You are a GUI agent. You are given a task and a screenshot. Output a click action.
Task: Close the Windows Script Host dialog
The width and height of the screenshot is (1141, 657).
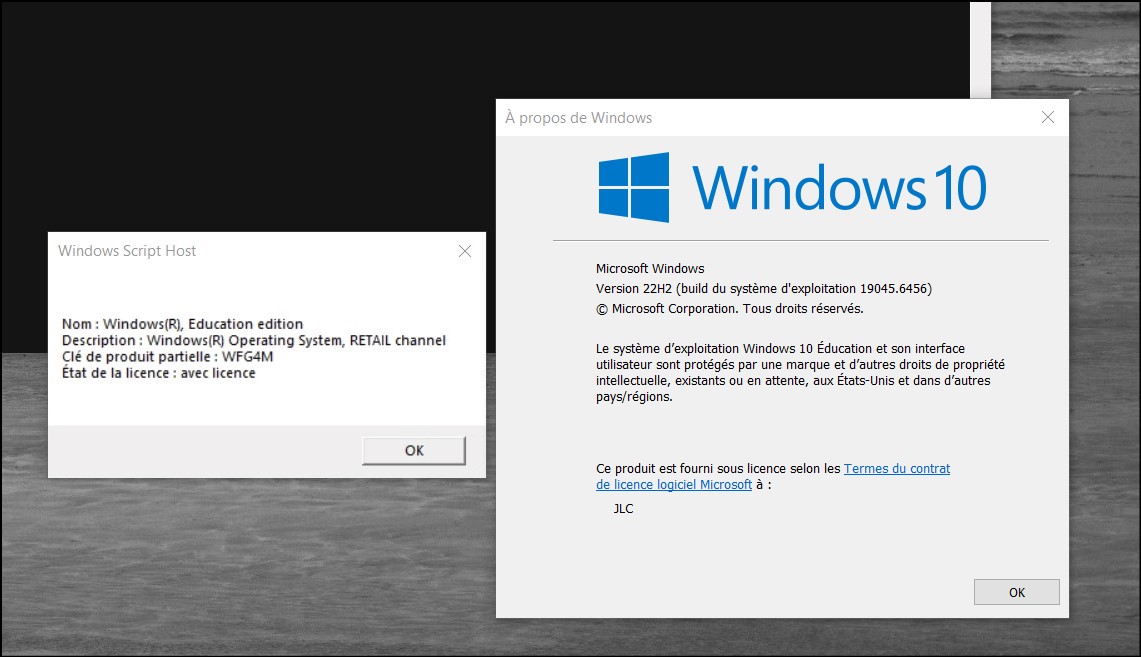pos(465,251)
